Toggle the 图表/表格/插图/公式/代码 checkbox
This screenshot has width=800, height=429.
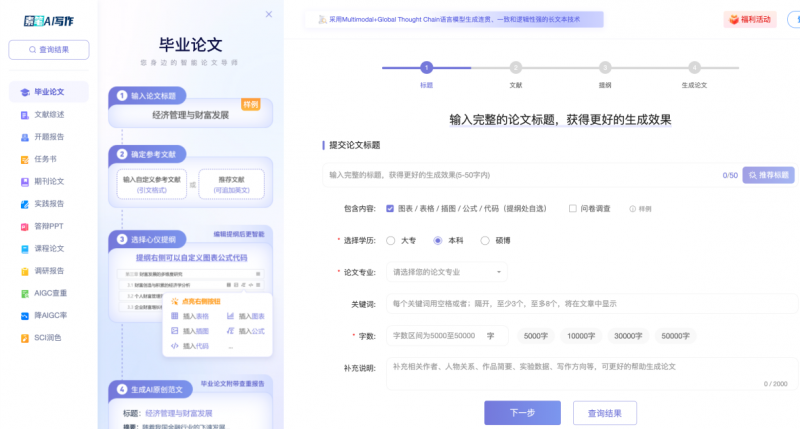coord(390,209)
